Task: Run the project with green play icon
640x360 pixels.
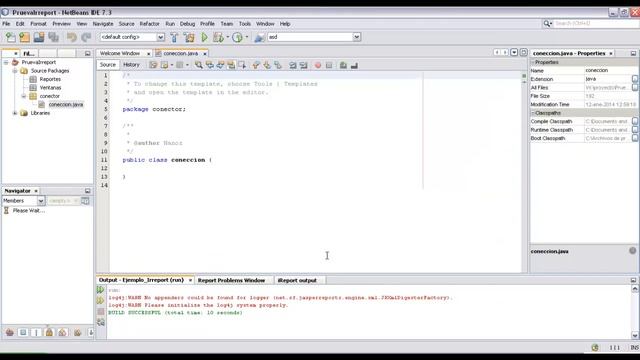Action: pyautogui.click(x=204, y=38)
